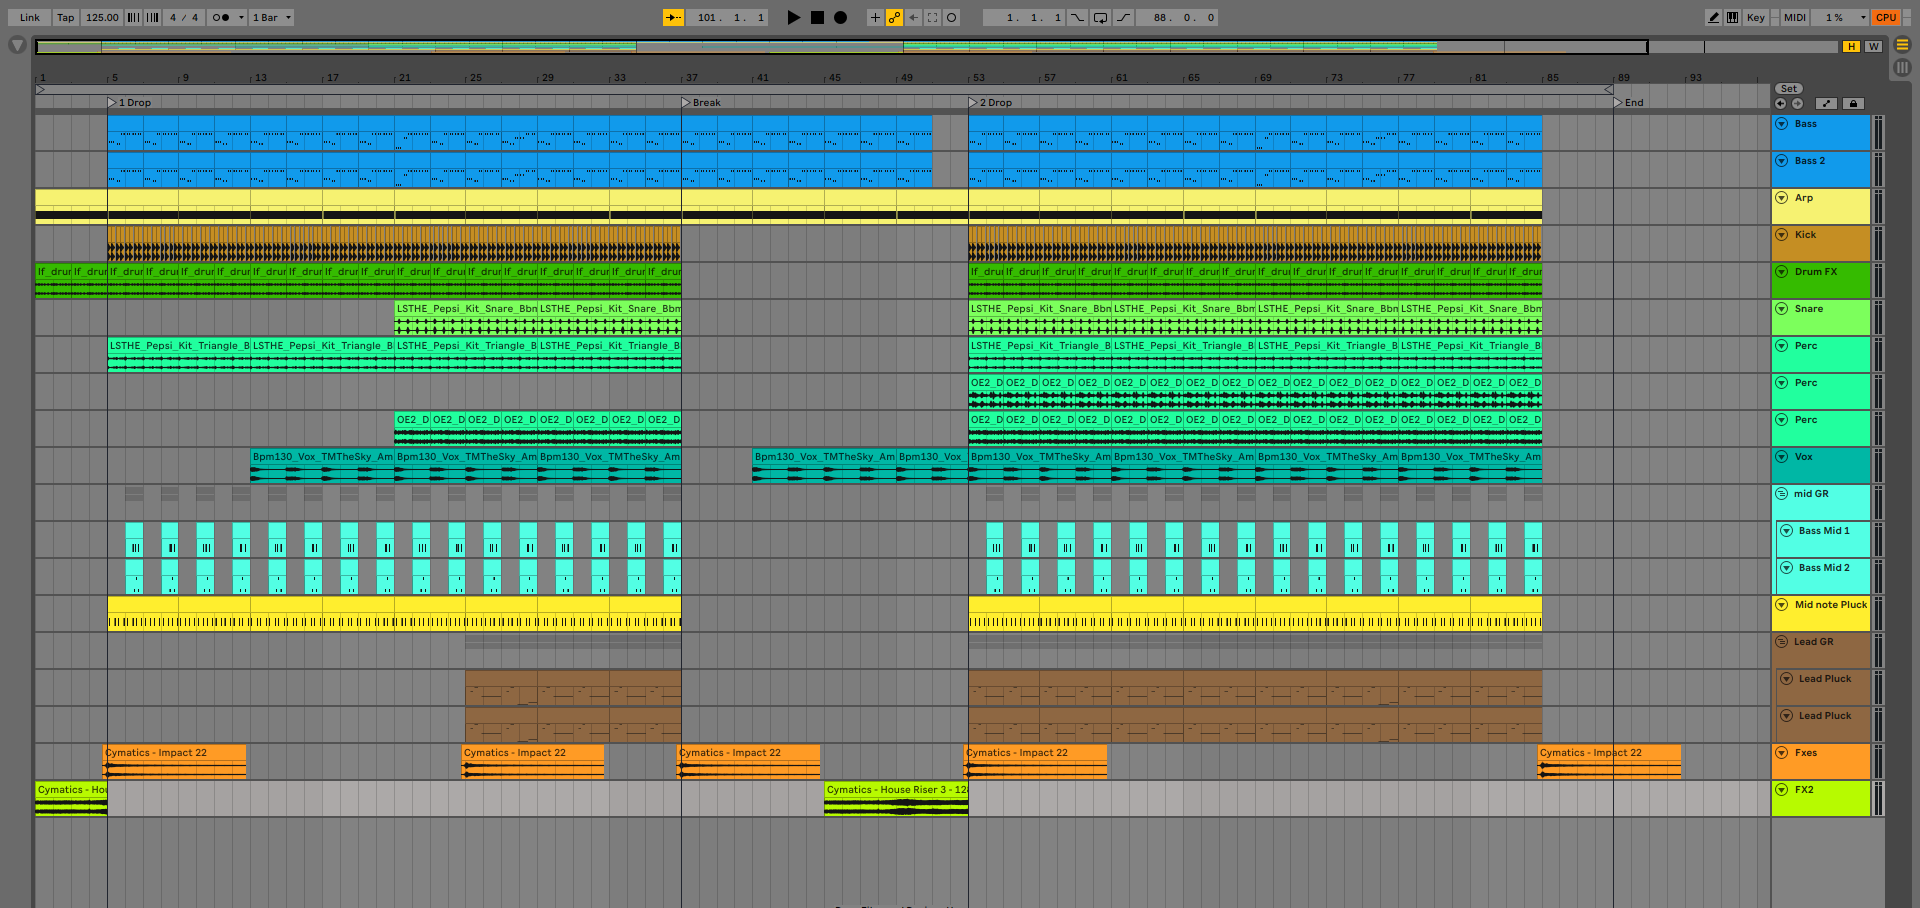
Task: Go to the previous locator arrow
Action: click(1780, 103)
